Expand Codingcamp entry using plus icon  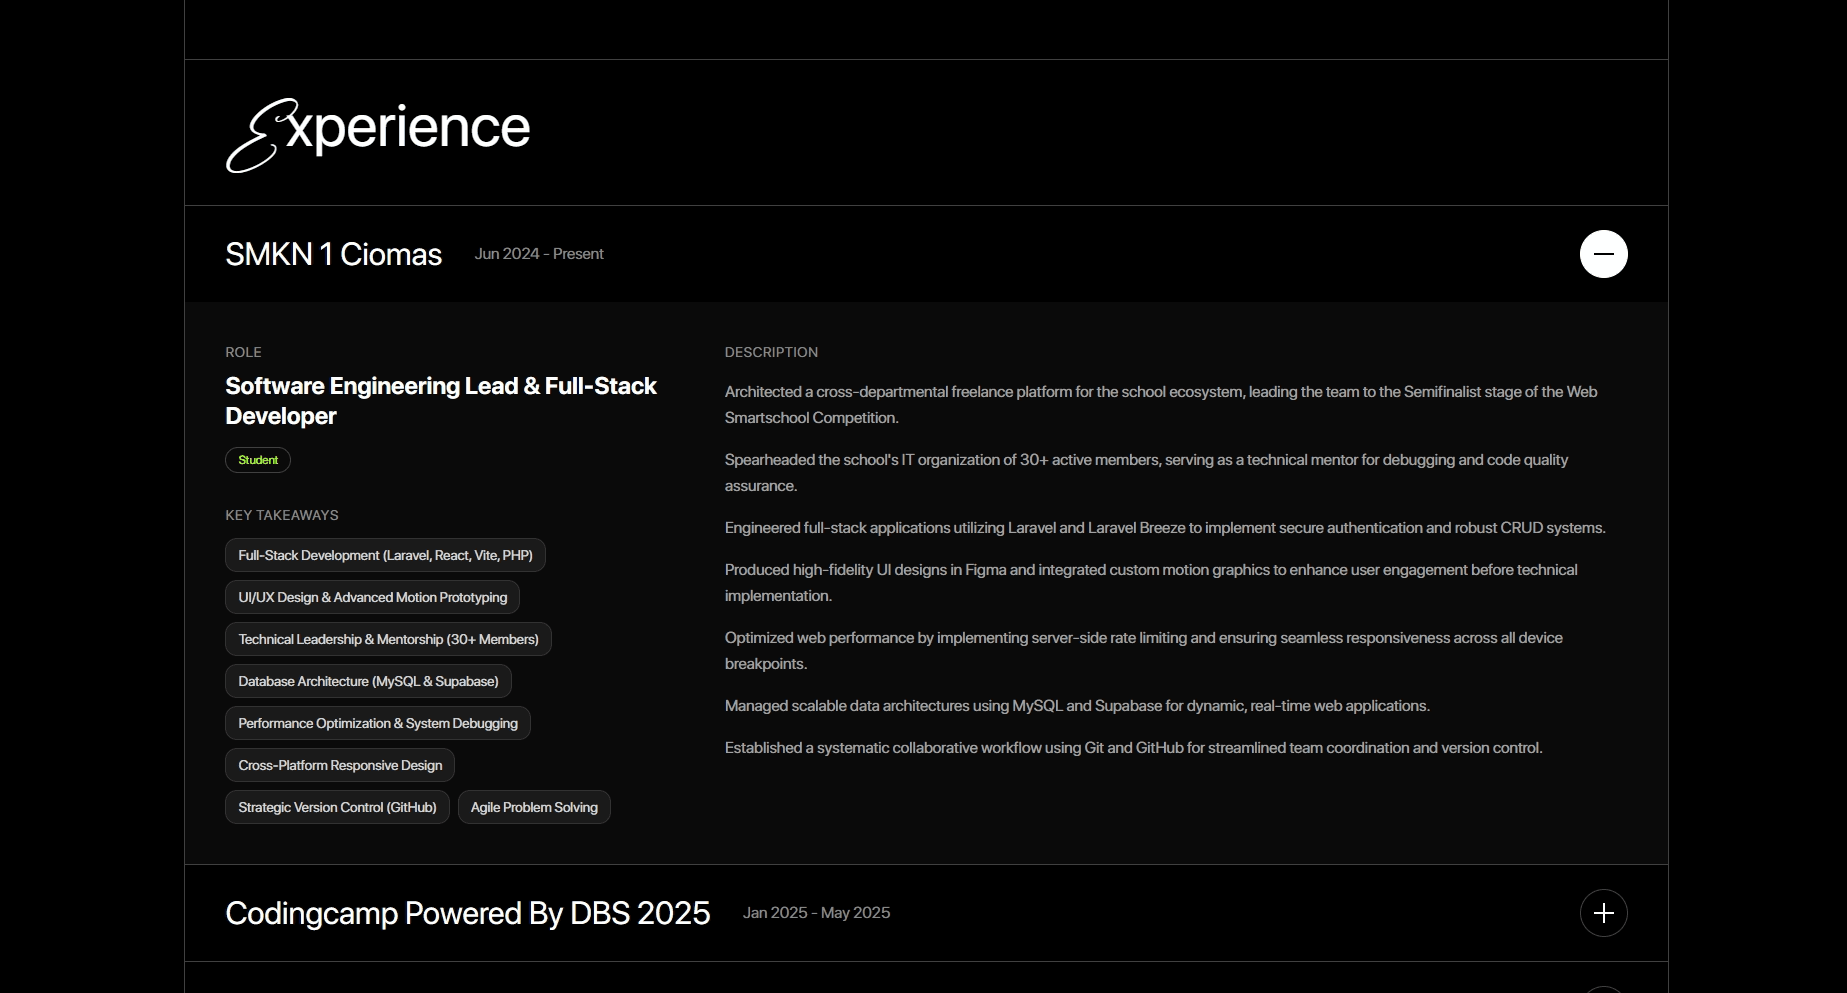[1603, 913]
